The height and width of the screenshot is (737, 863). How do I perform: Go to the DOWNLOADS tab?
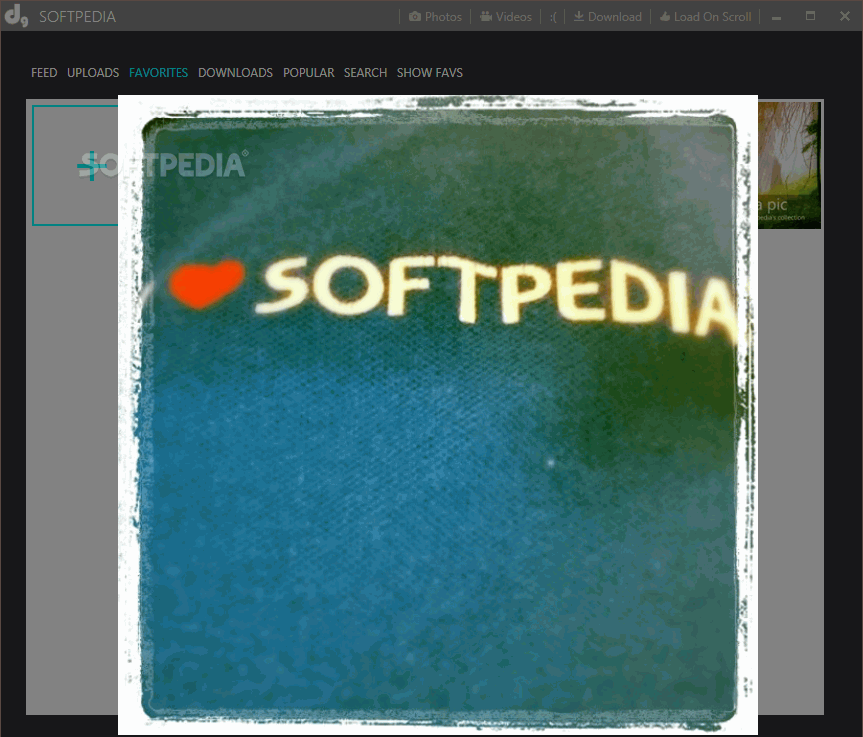click(x=236, y=73)
